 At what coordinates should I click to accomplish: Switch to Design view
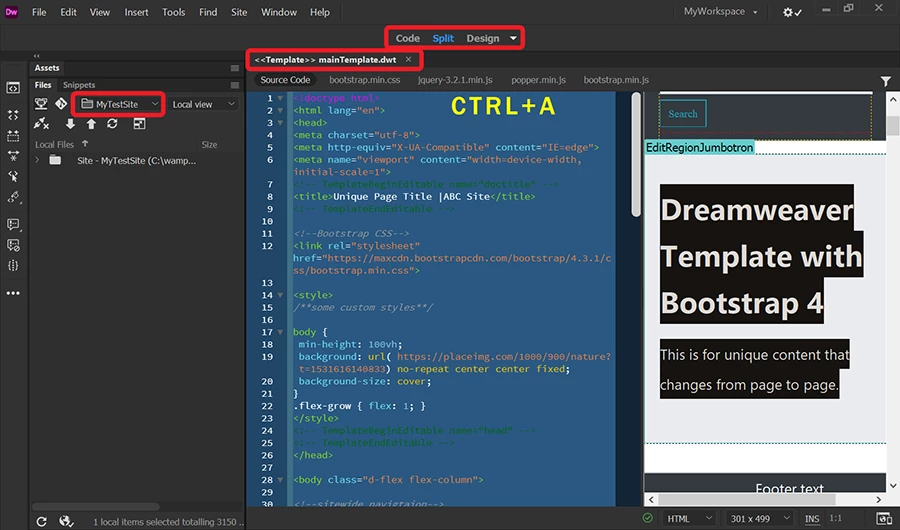[x=483, y=38]
